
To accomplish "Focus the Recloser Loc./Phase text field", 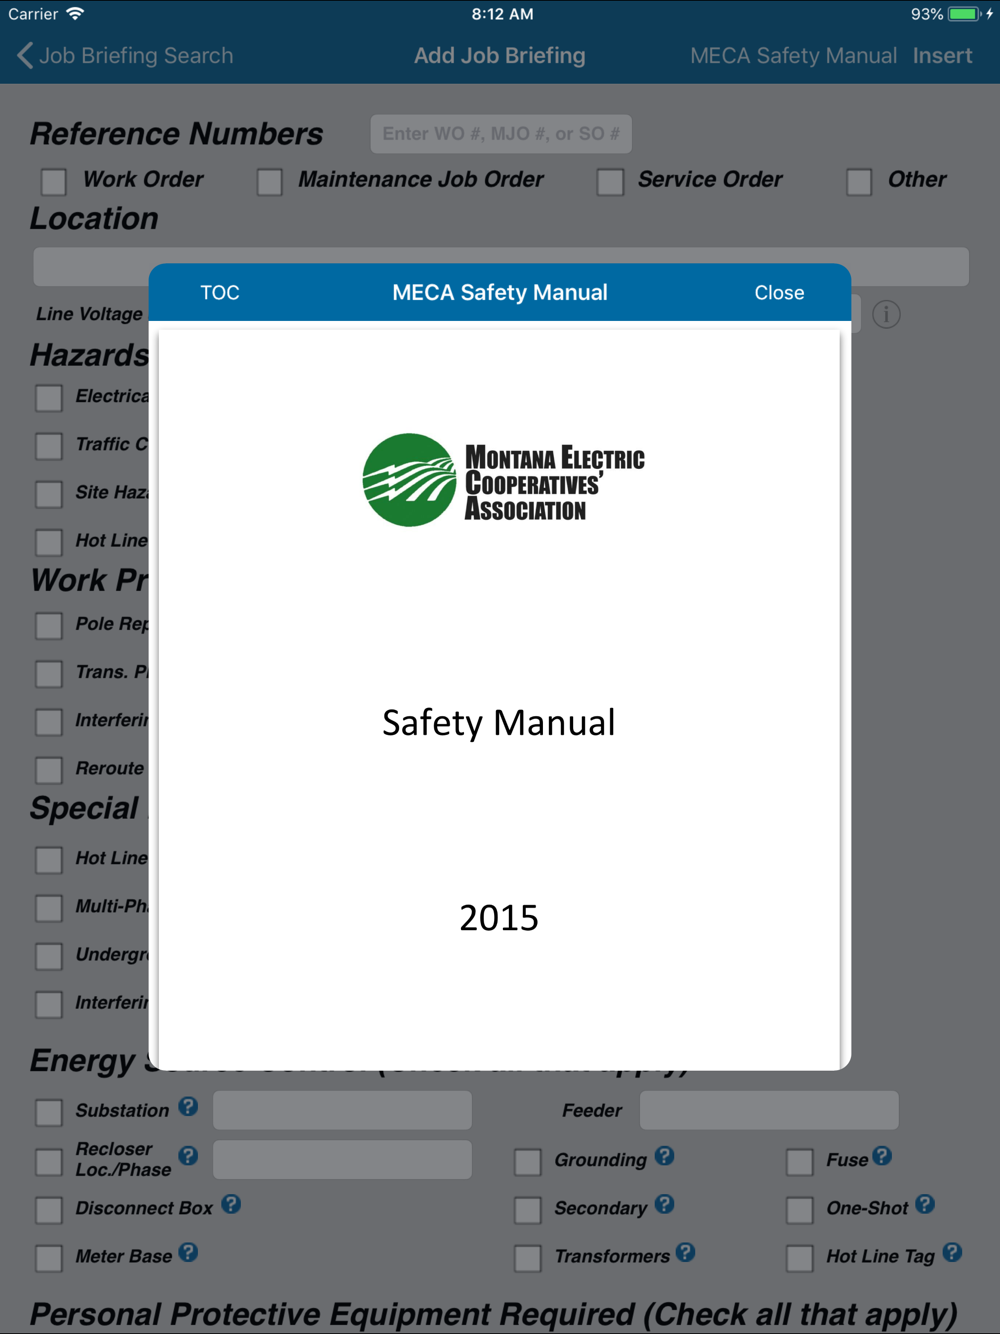I will 342,1159.
